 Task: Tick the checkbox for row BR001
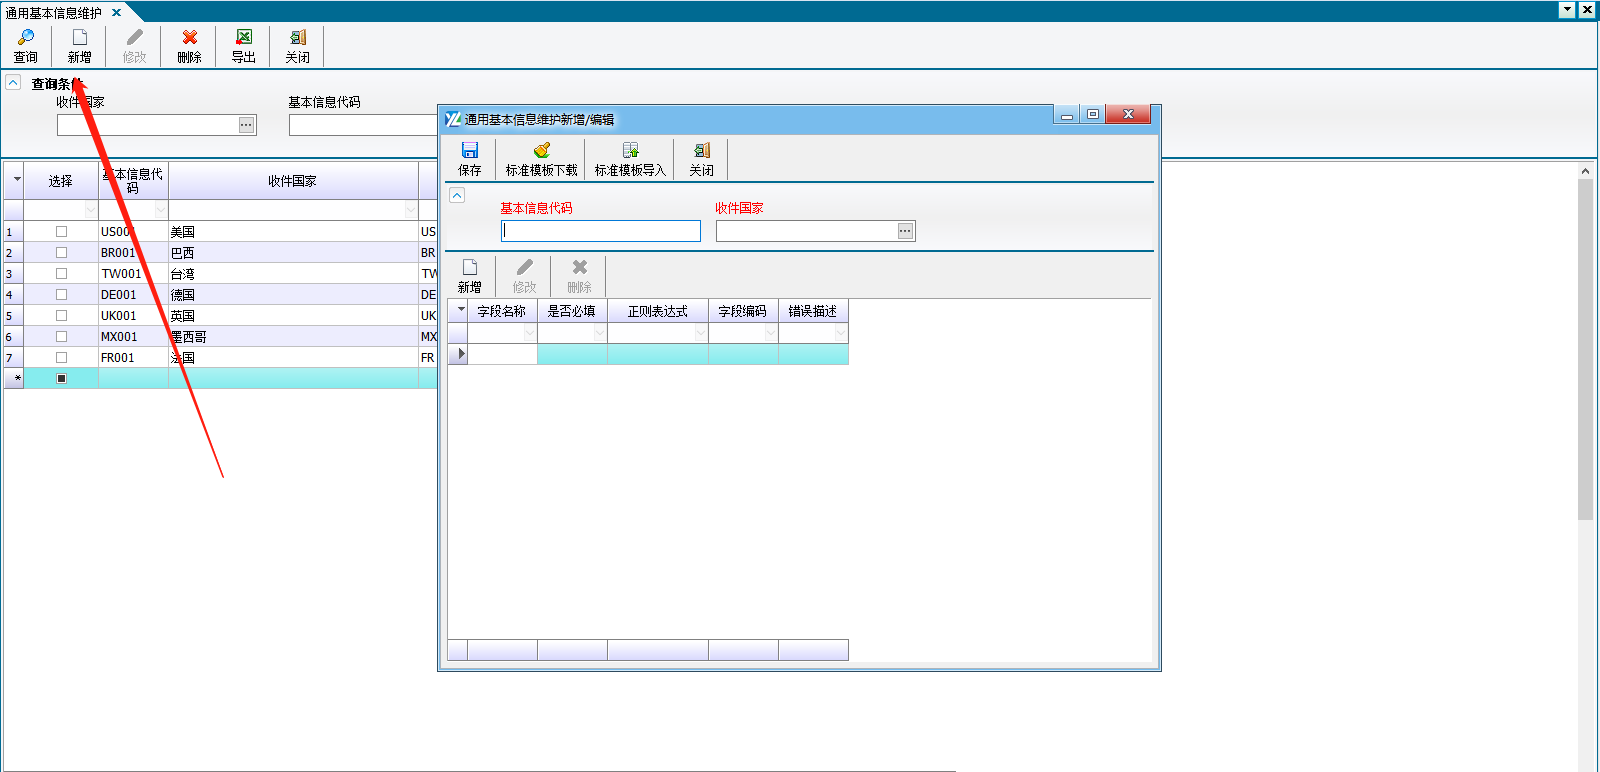pos(61,252)
